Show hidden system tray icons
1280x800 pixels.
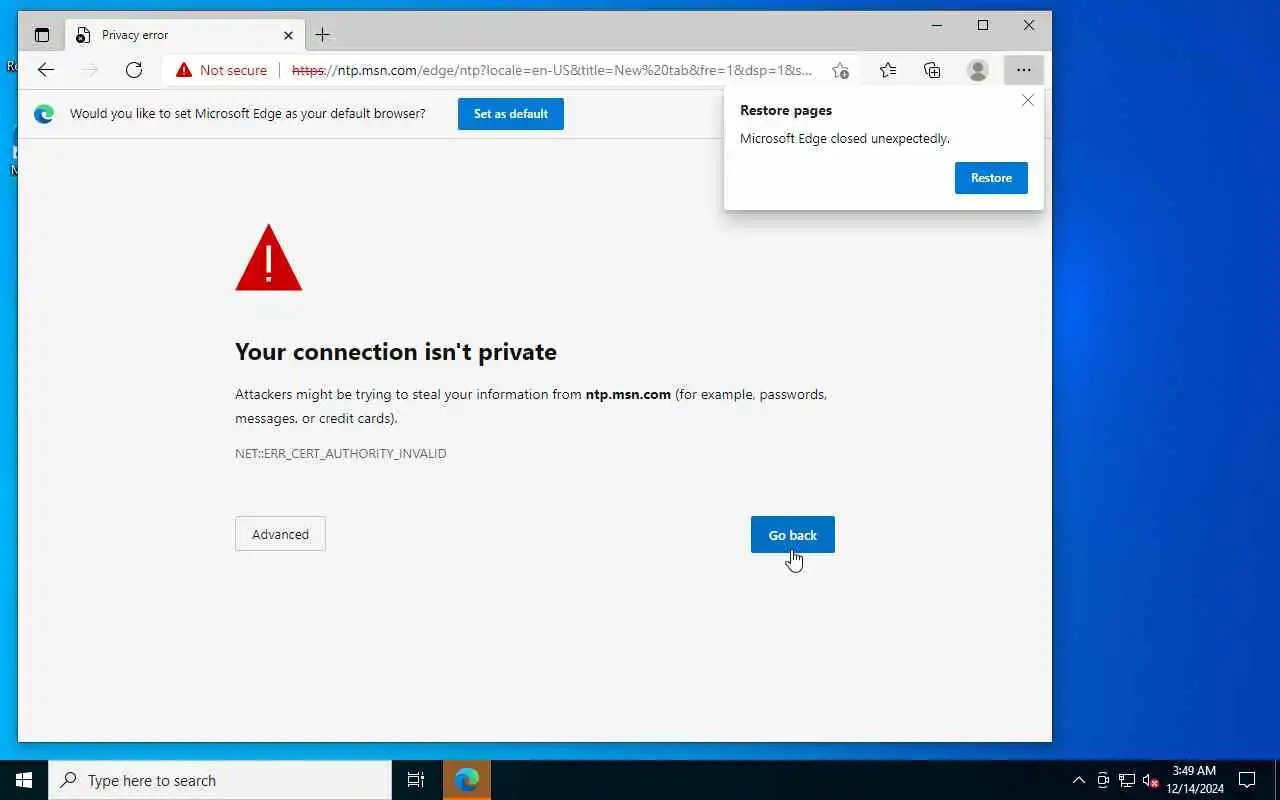1078,780
